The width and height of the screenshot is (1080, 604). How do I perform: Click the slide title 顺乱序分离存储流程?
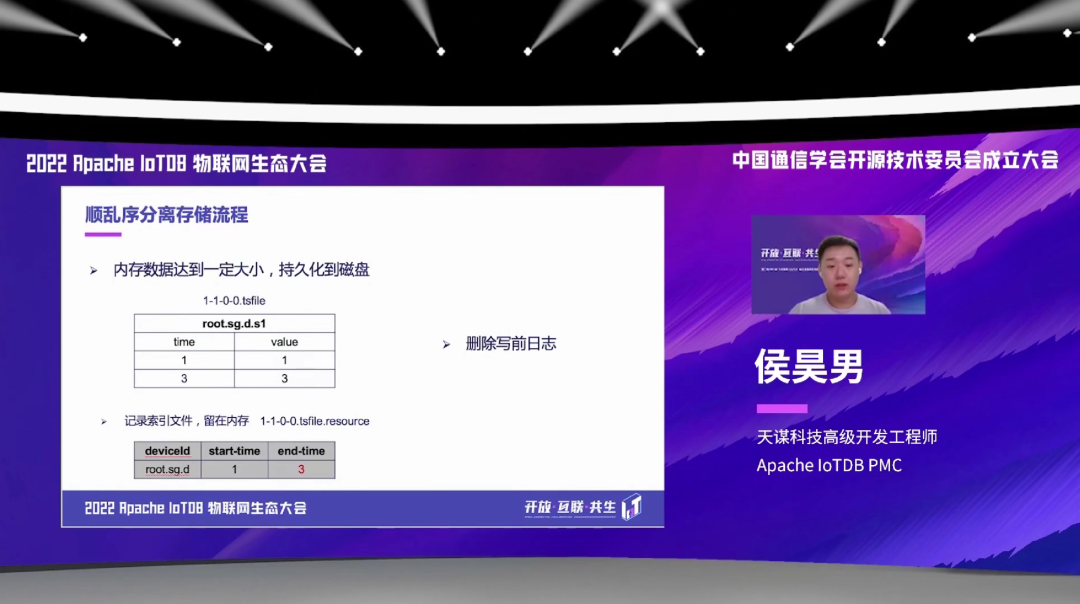(x=167, y=215)
